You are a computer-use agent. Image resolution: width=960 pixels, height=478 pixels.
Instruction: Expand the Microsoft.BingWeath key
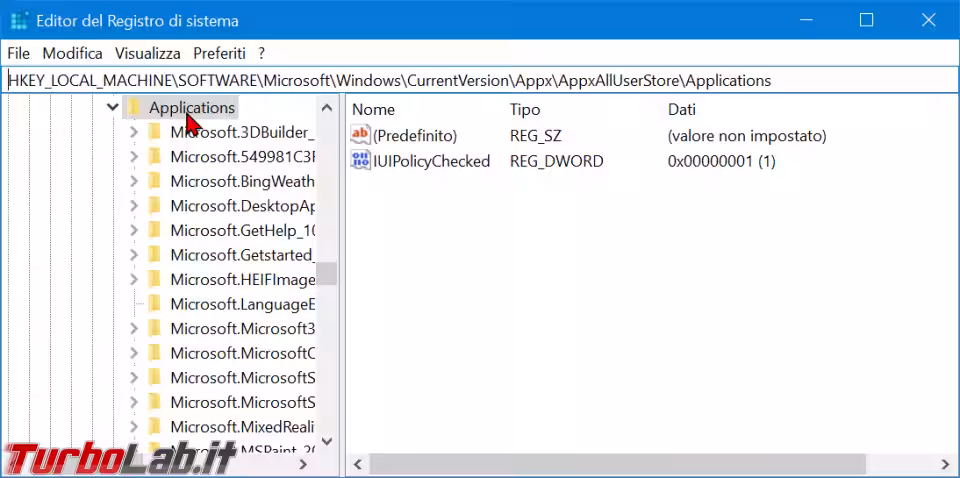pos(134,181)
